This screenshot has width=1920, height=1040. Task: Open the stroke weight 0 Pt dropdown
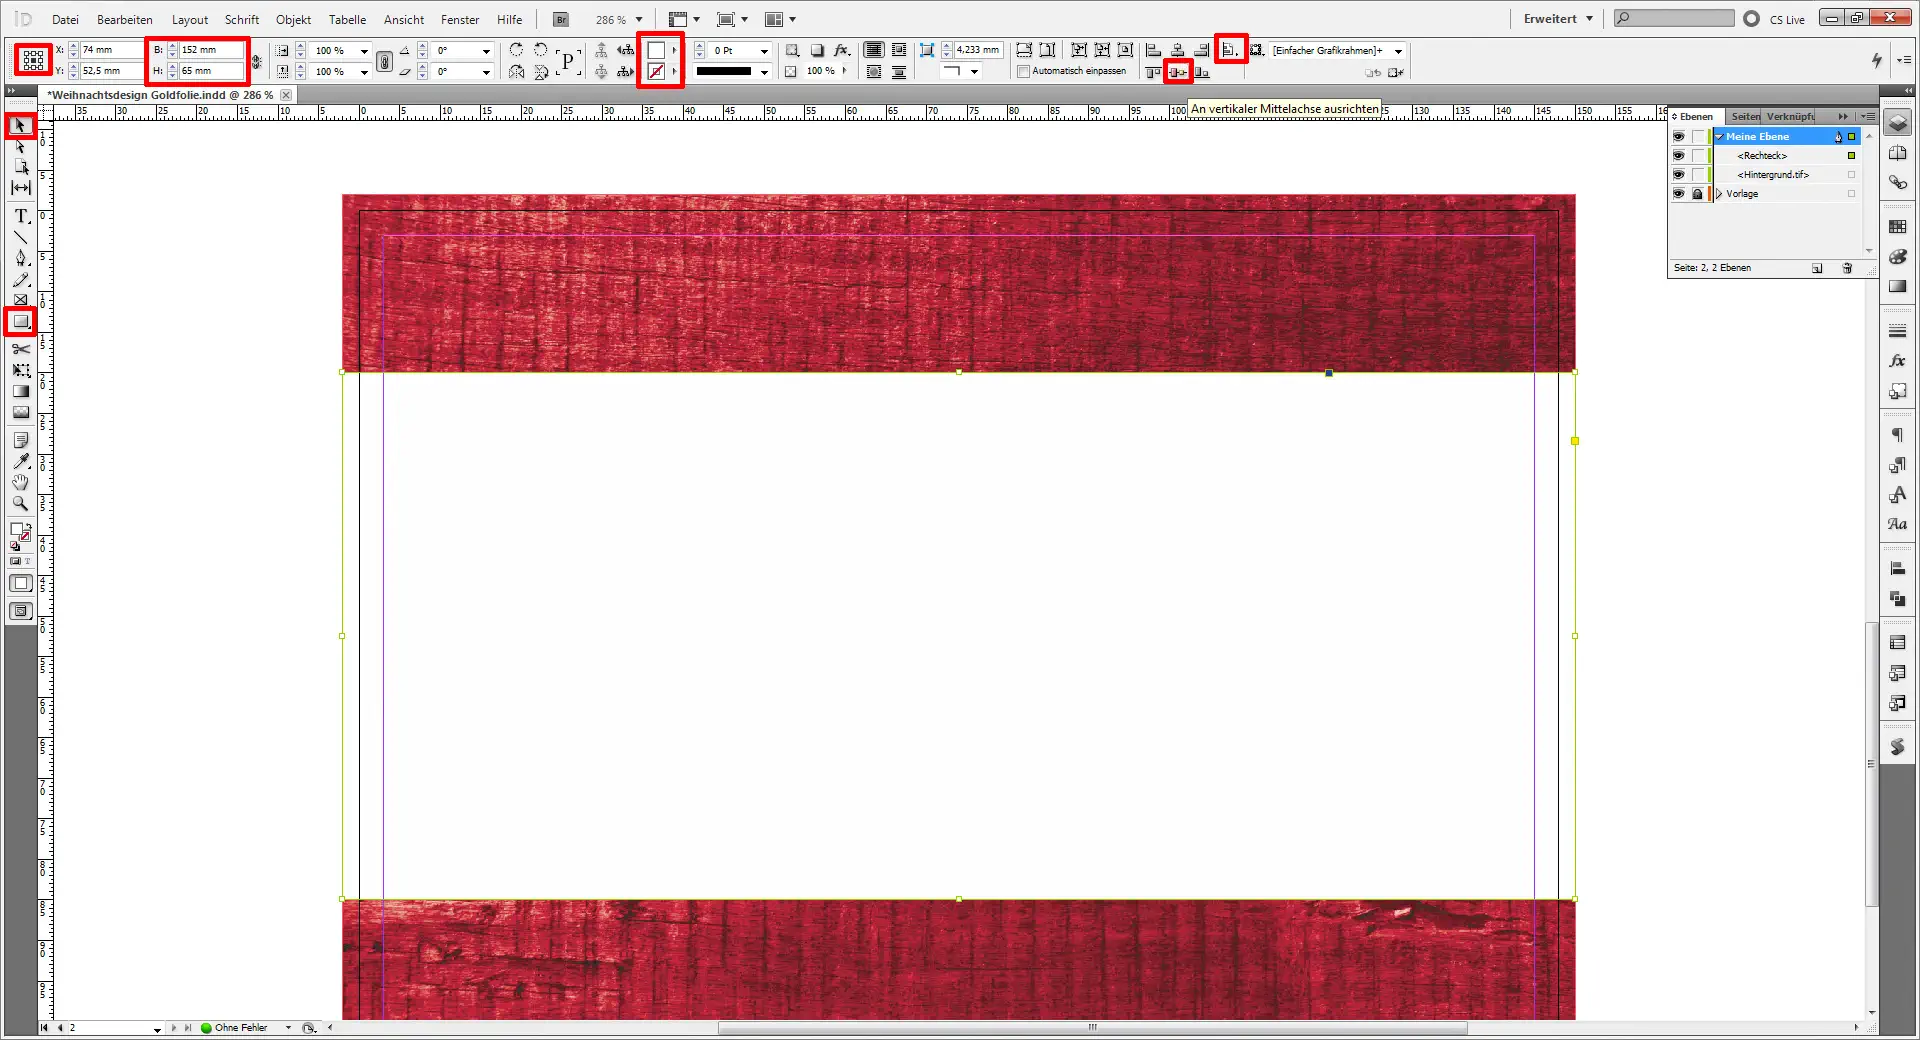click(x=763, y=50)
